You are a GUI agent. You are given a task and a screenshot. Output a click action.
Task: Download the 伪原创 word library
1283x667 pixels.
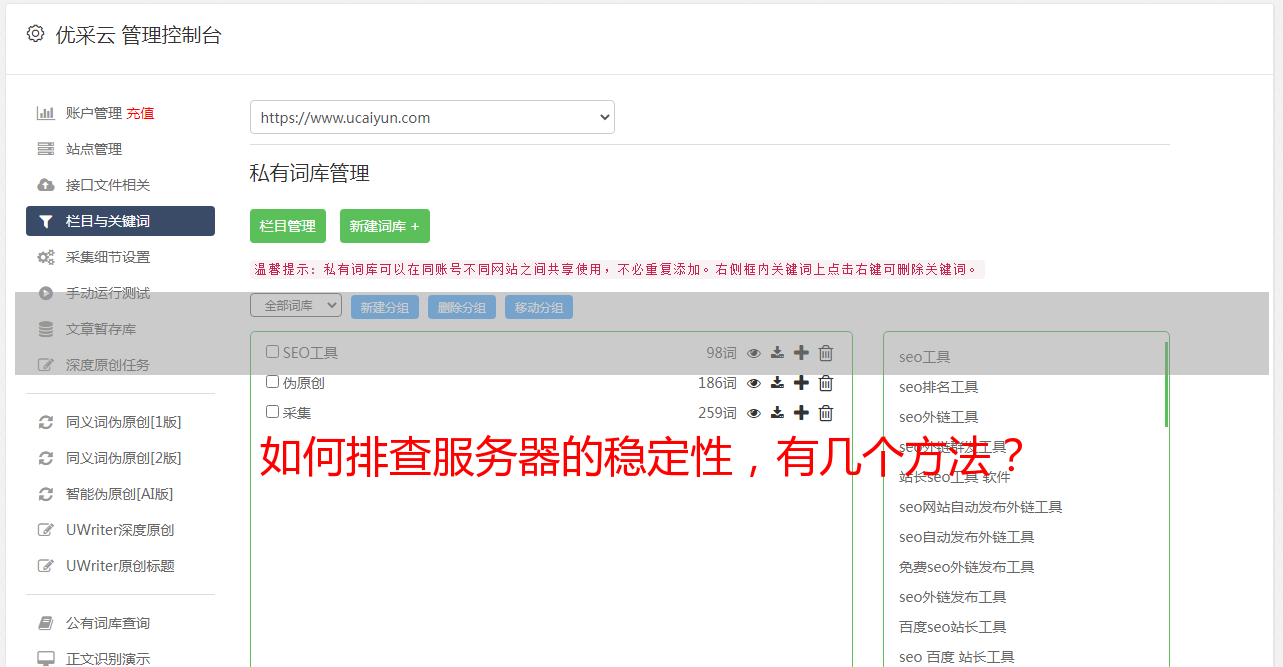pyautogui.click(x=777, y=383)
